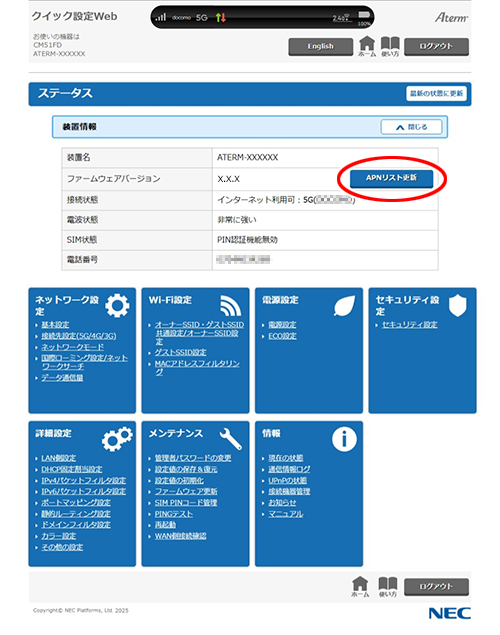Open the 接続機器管理 link
The width and height of the screenshot is (500, 635).
tap(289, 492)
